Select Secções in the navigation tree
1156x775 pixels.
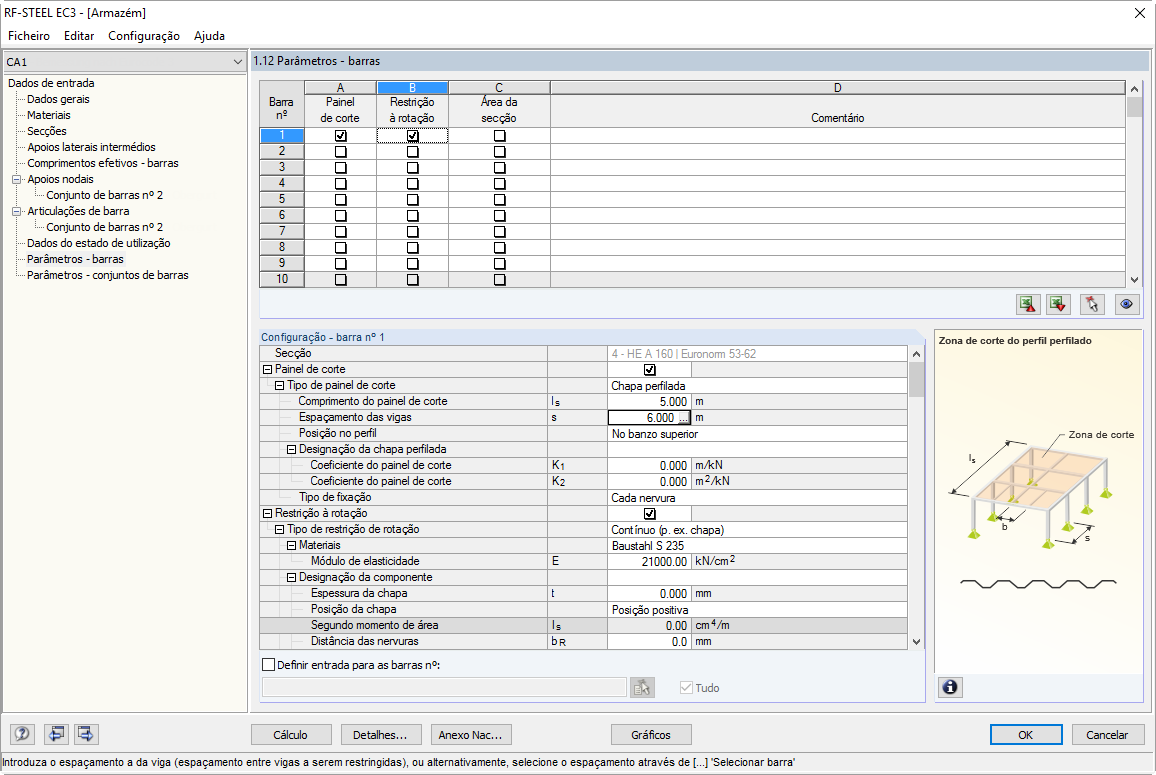coord(46,131)
